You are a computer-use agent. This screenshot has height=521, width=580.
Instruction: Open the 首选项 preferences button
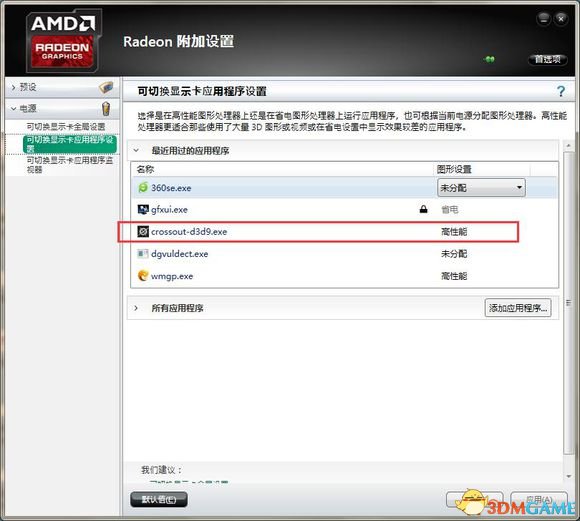[x=547, y=59]
